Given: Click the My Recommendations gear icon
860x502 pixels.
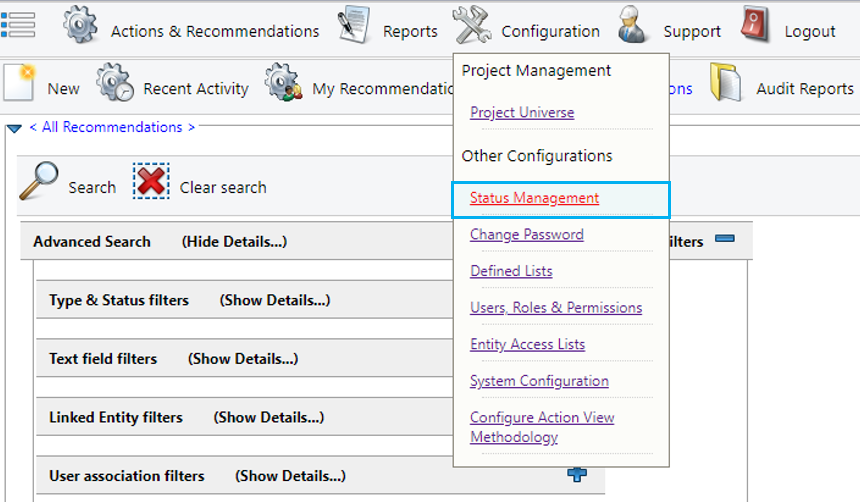Looking at the screenshot, I should pyautogui.click(x=282, y=82).
